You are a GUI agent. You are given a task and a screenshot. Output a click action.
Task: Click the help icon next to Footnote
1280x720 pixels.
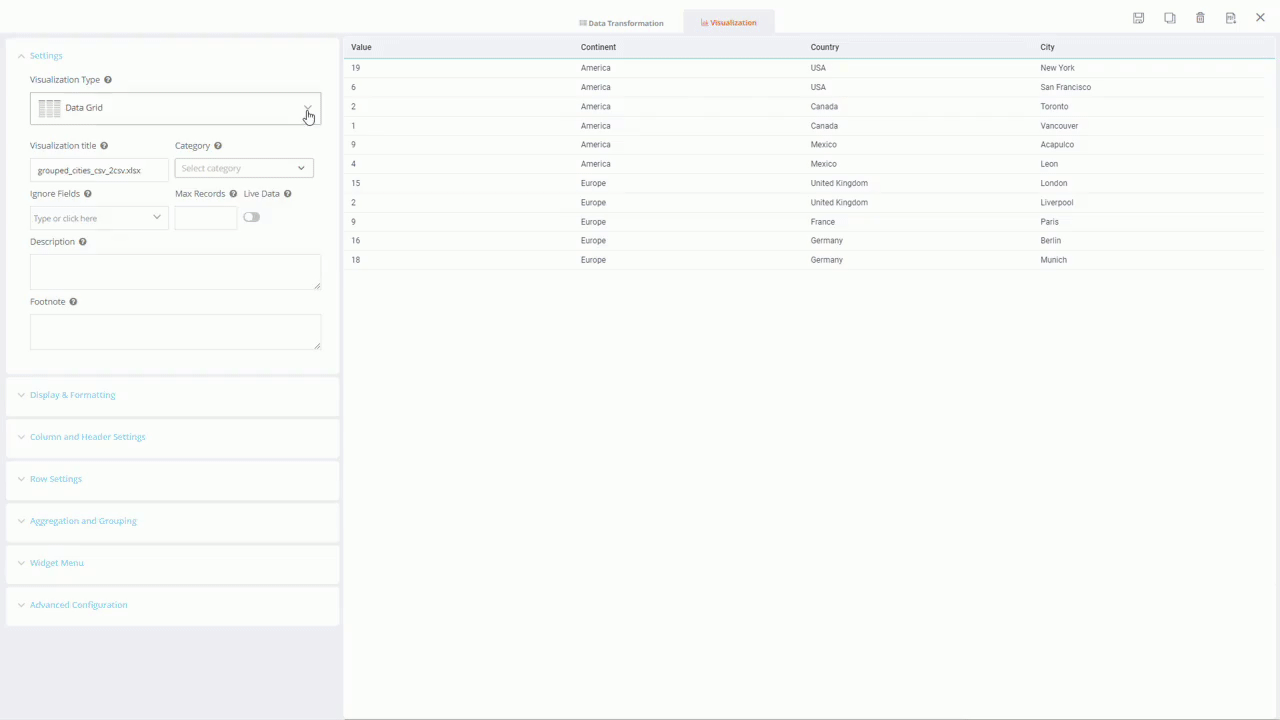pos(73,302)
